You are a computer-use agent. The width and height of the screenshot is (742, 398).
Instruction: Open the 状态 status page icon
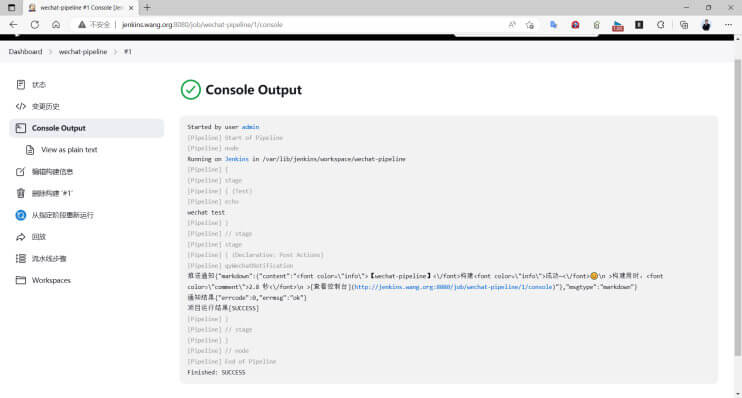click(x=20, y=85)
